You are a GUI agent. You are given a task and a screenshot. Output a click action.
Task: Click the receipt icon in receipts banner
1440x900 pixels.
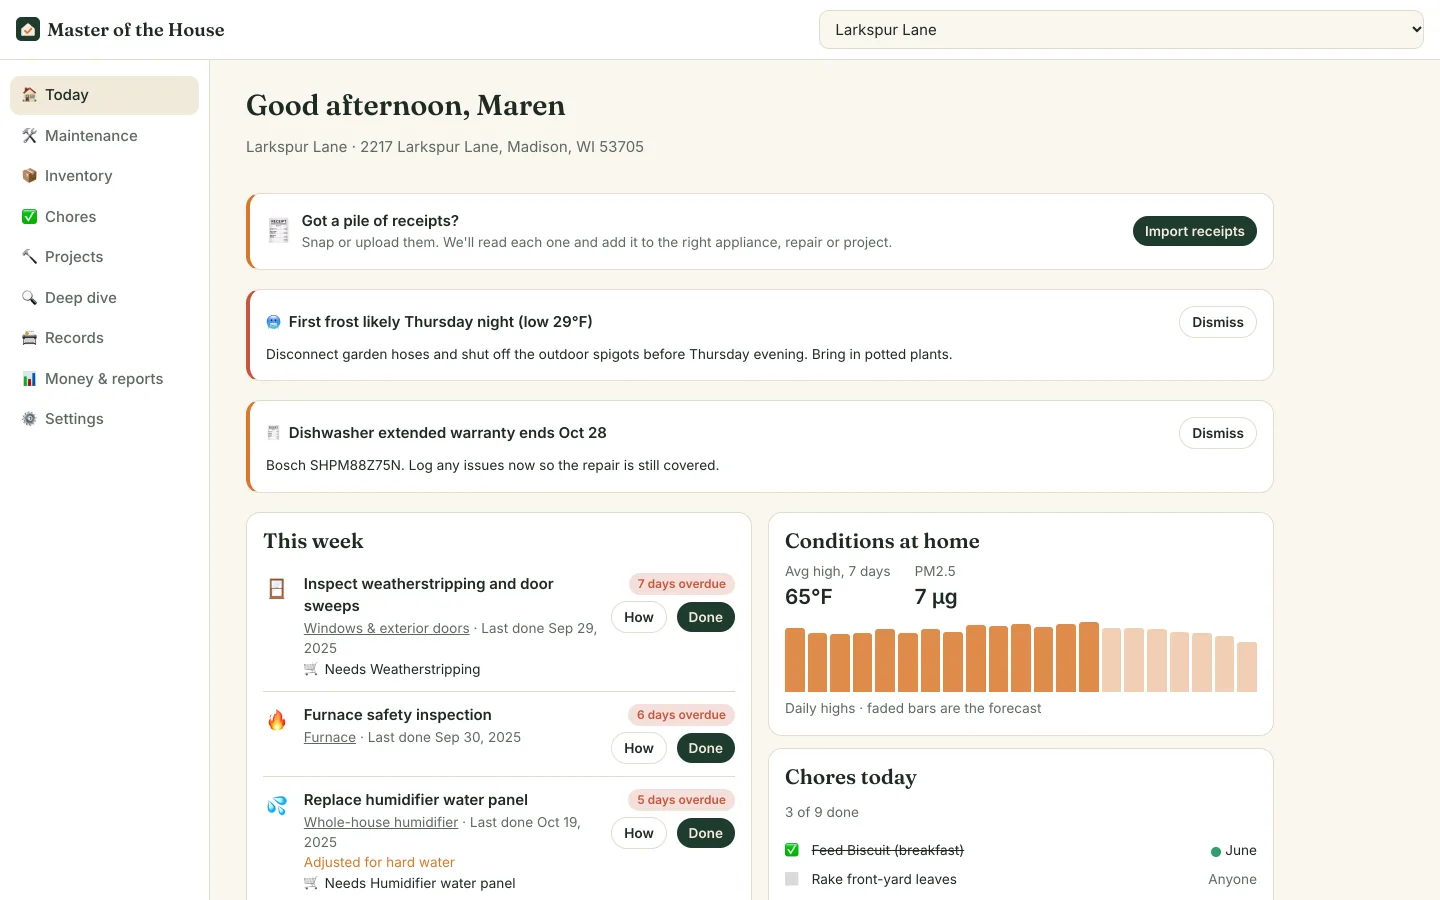click(278, 231)
